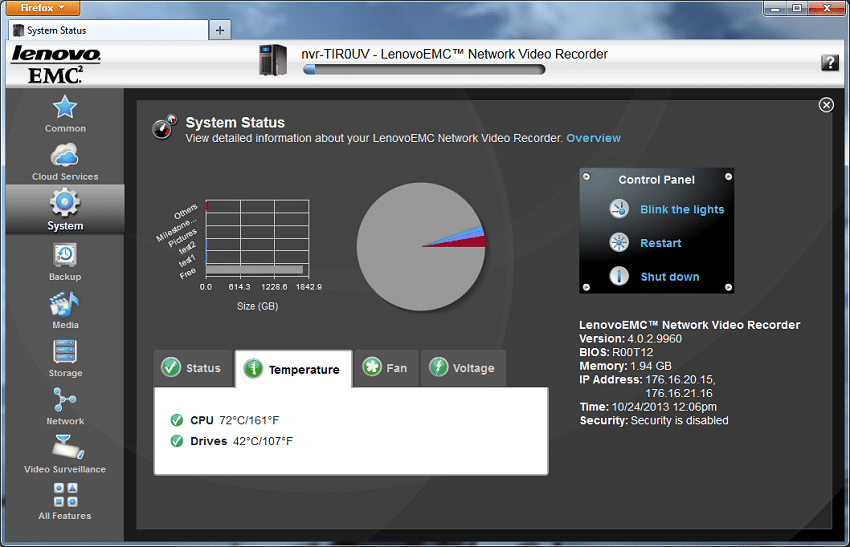Viewport: 850px width, 547px height.
Task: Click the Restart link
Action: pyautogui.click(x=660, y=243)
